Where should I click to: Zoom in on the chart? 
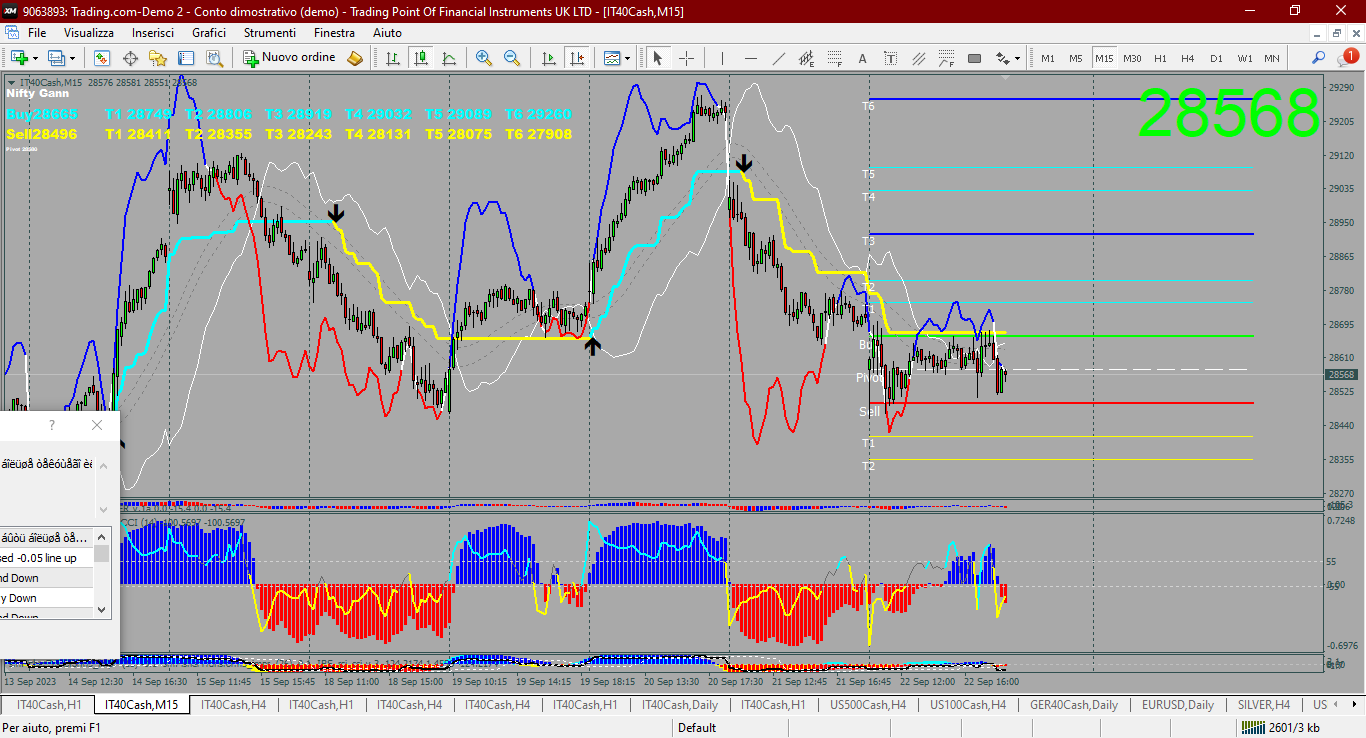pos(484,58)
